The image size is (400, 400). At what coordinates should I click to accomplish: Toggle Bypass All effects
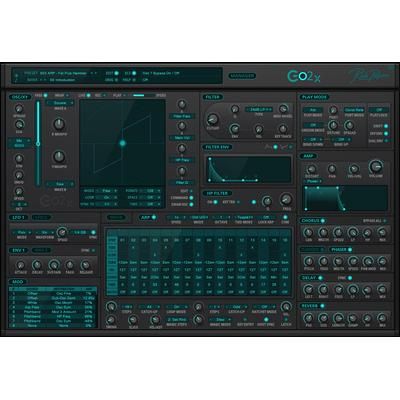[385, 221]
